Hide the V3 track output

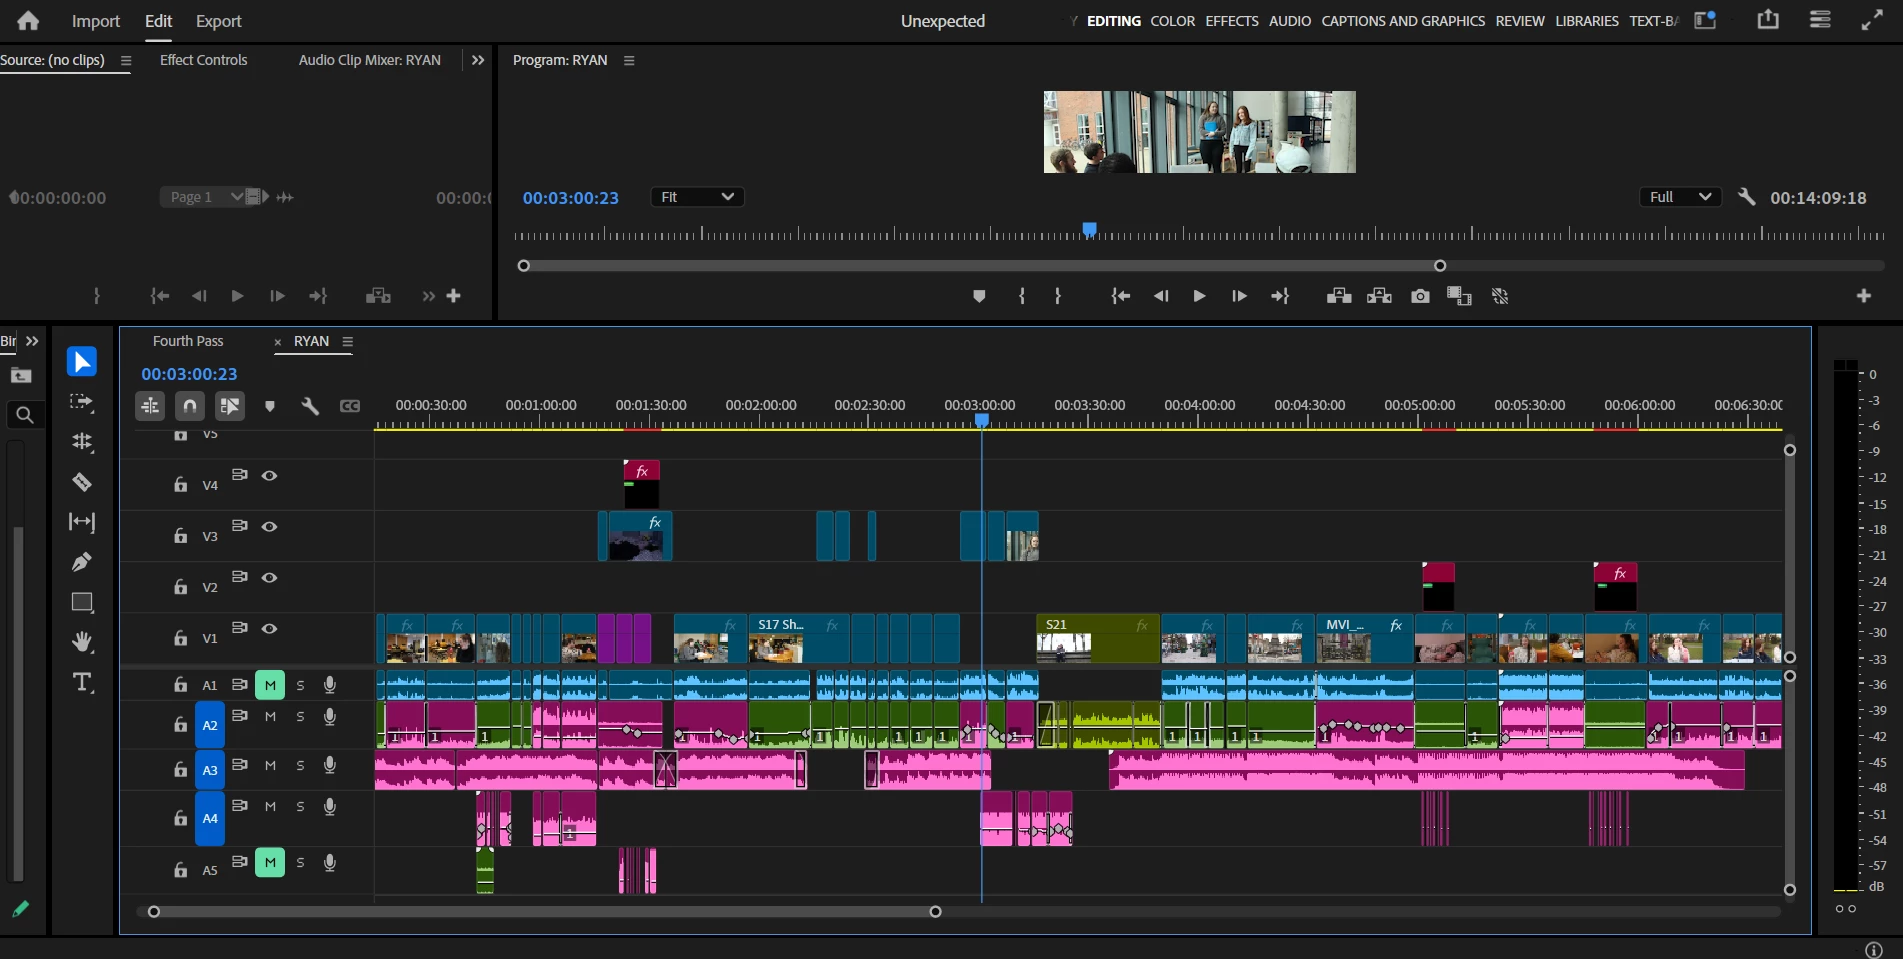269,527
